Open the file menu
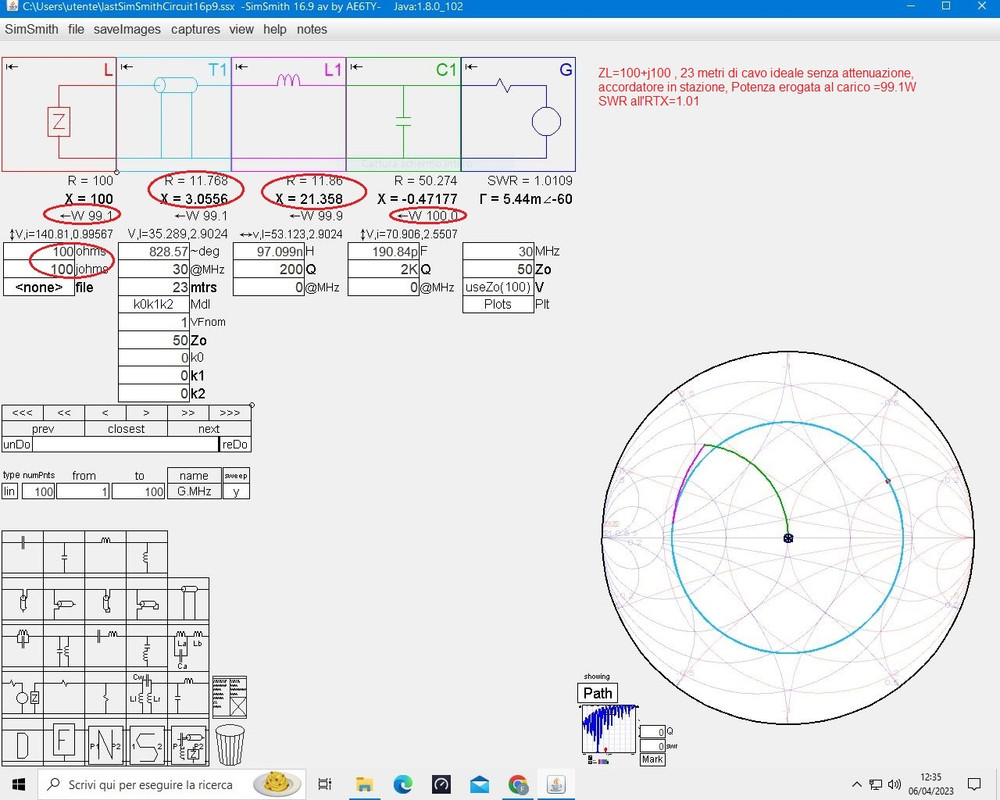This screenshot has width=1000, height=800. click(x=76, y=29)
